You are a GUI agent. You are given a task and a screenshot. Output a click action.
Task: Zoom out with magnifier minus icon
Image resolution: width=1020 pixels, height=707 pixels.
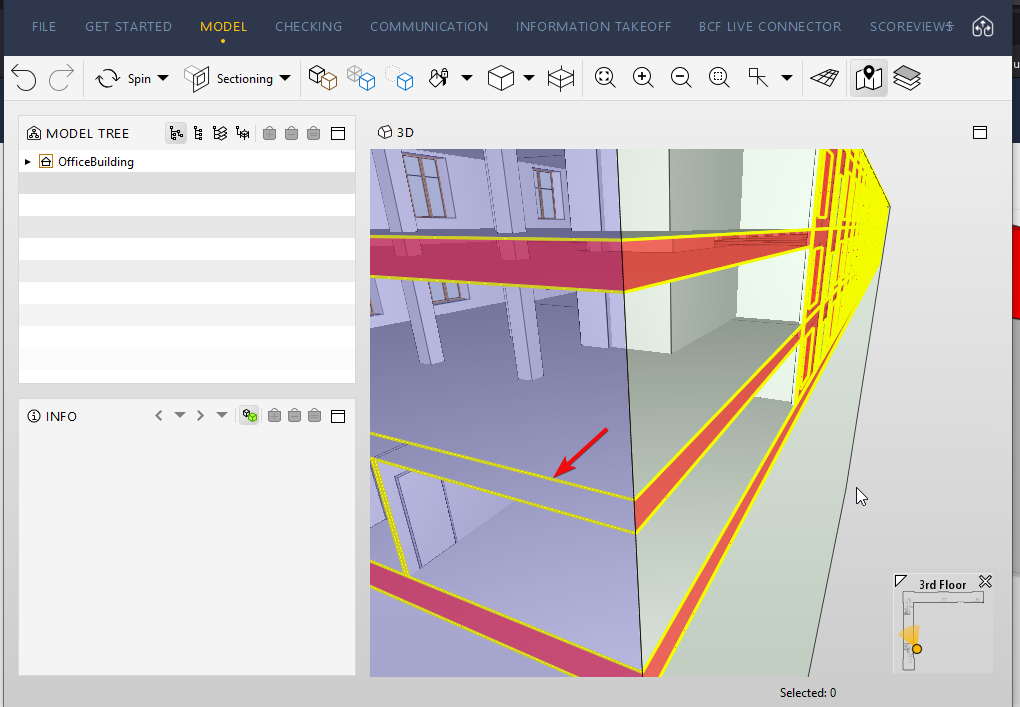681,78
